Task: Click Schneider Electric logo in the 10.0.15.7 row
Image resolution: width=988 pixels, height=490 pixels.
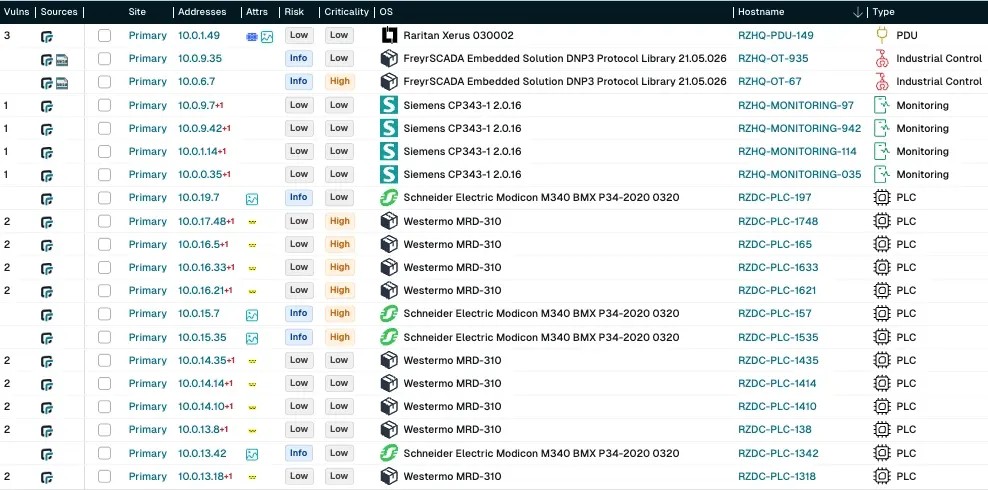Action: 390,314
